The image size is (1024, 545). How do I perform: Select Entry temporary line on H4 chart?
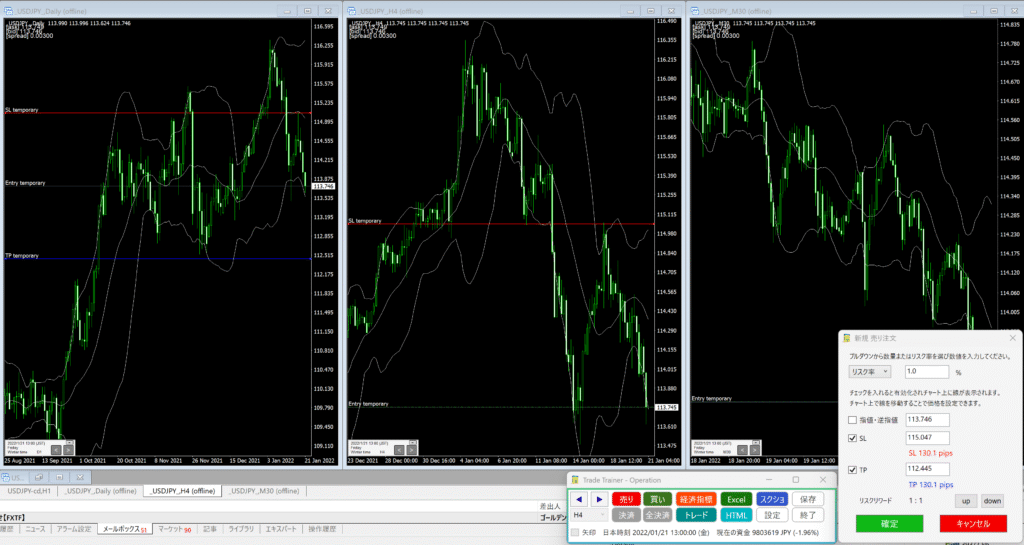(500, 407)
